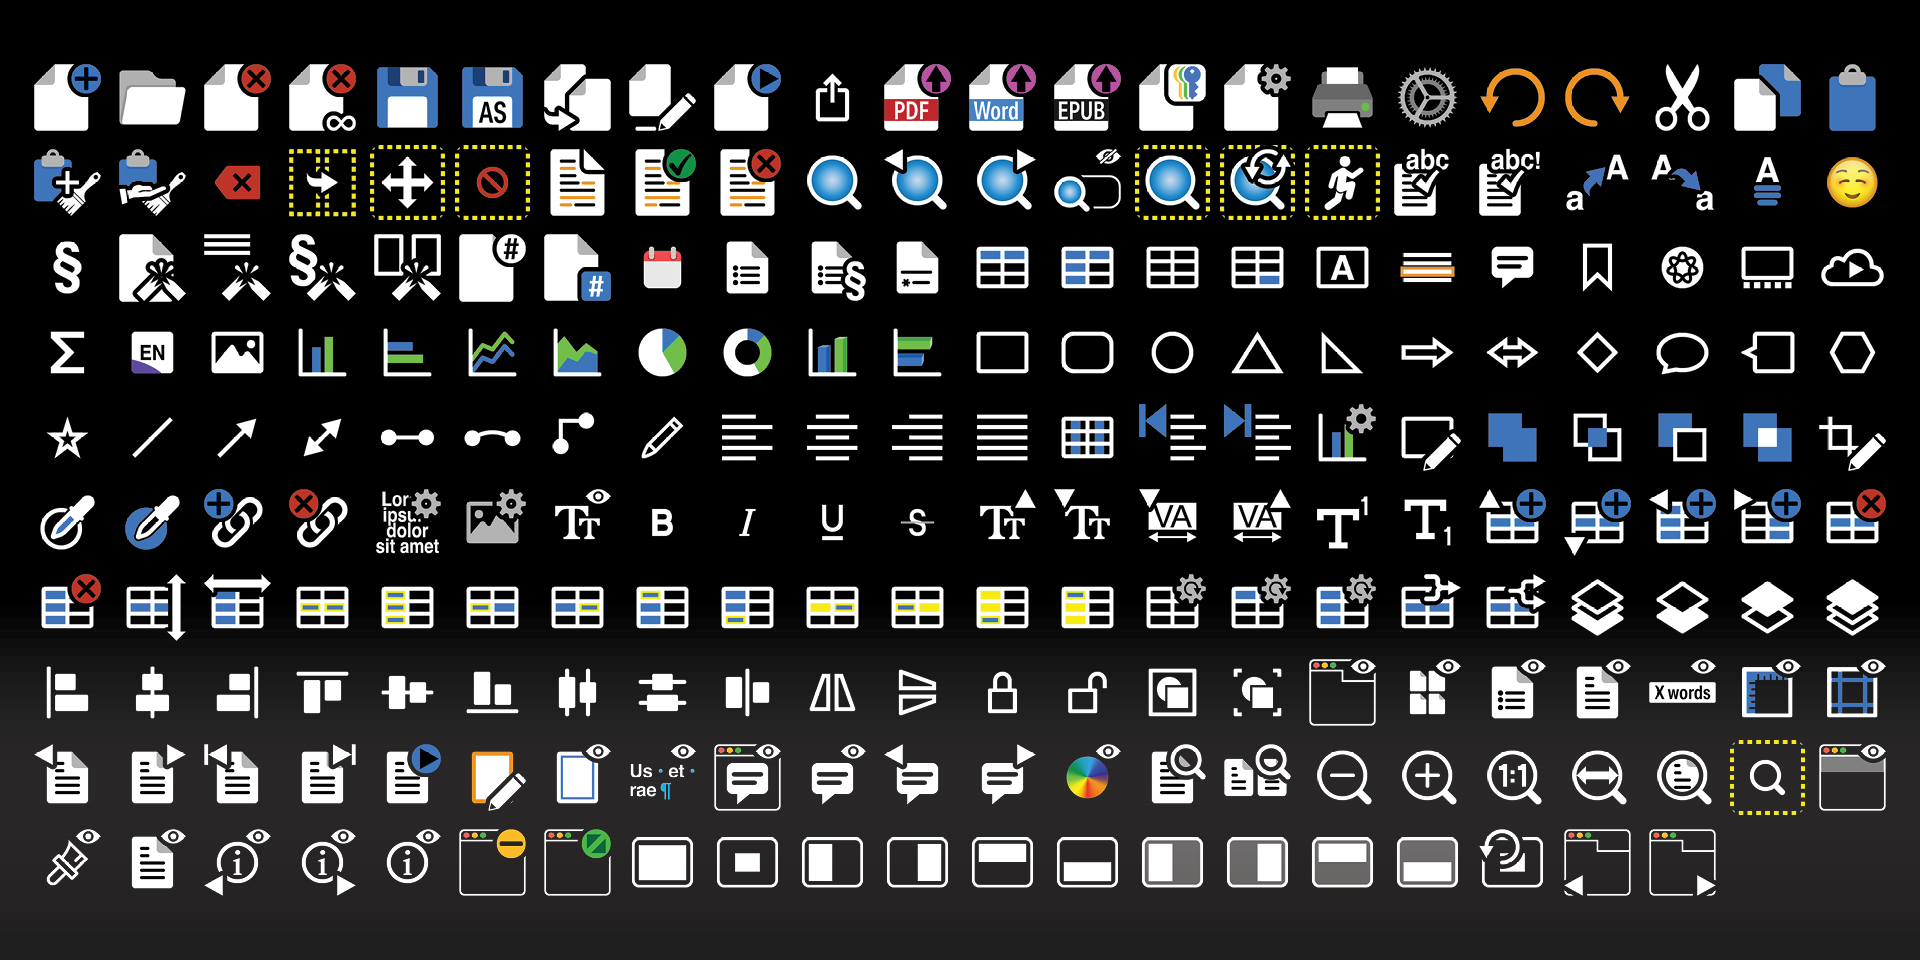Image resolution: width=1920 pixels, height=960 pixels.
Task: Click the abc! spell check icon
Action: click(1512, 182)
